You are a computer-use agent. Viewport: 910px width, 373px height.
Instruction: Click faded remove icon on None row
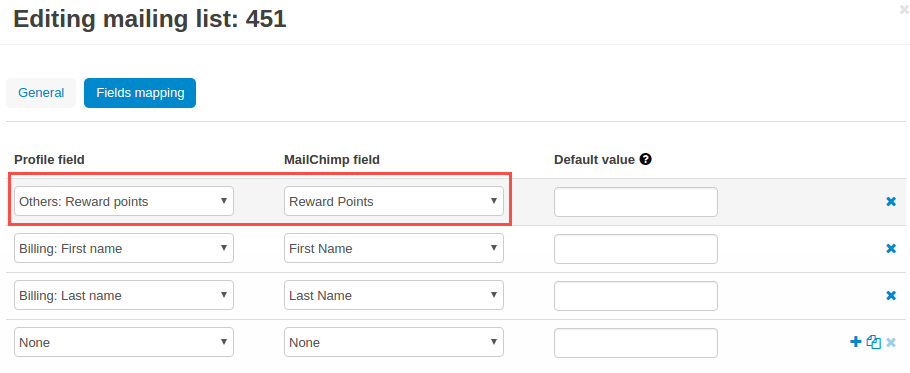[891, 342]
